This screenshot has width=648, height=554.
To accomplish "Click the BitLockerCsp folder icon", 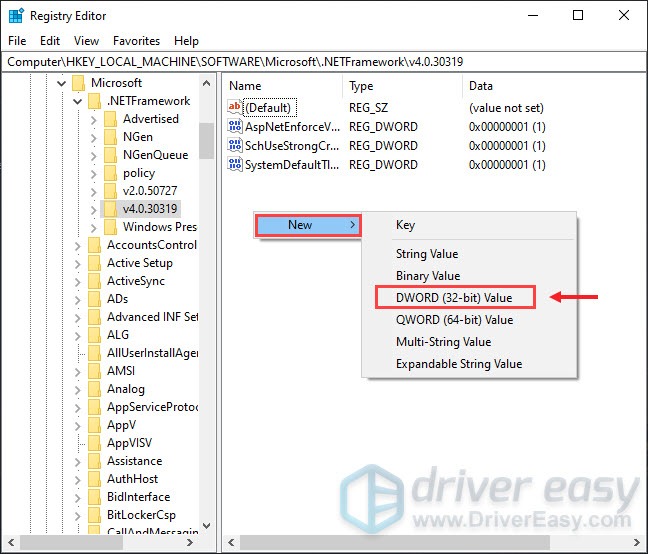I will click(x=94, y=515).
